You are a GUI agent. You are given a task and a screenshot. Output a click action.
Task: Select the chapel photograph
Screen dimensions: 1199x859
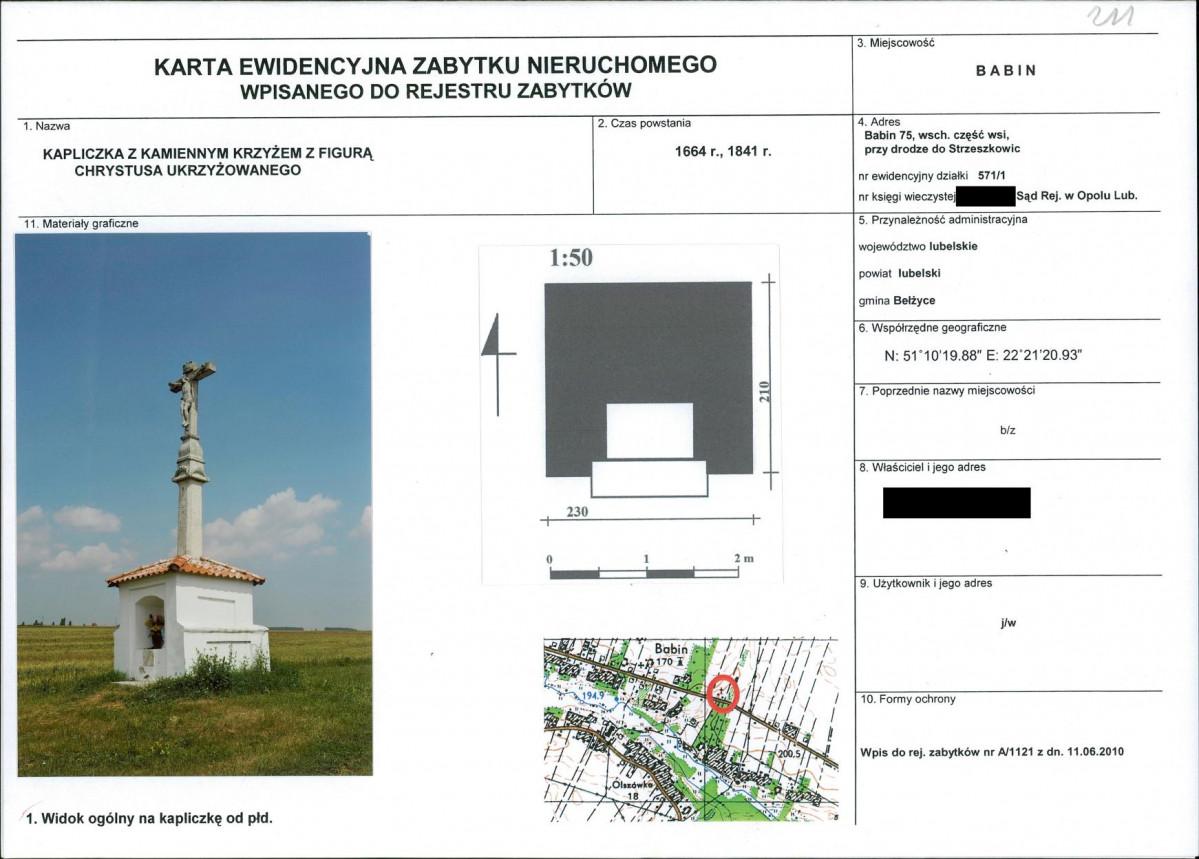[194, 505]
